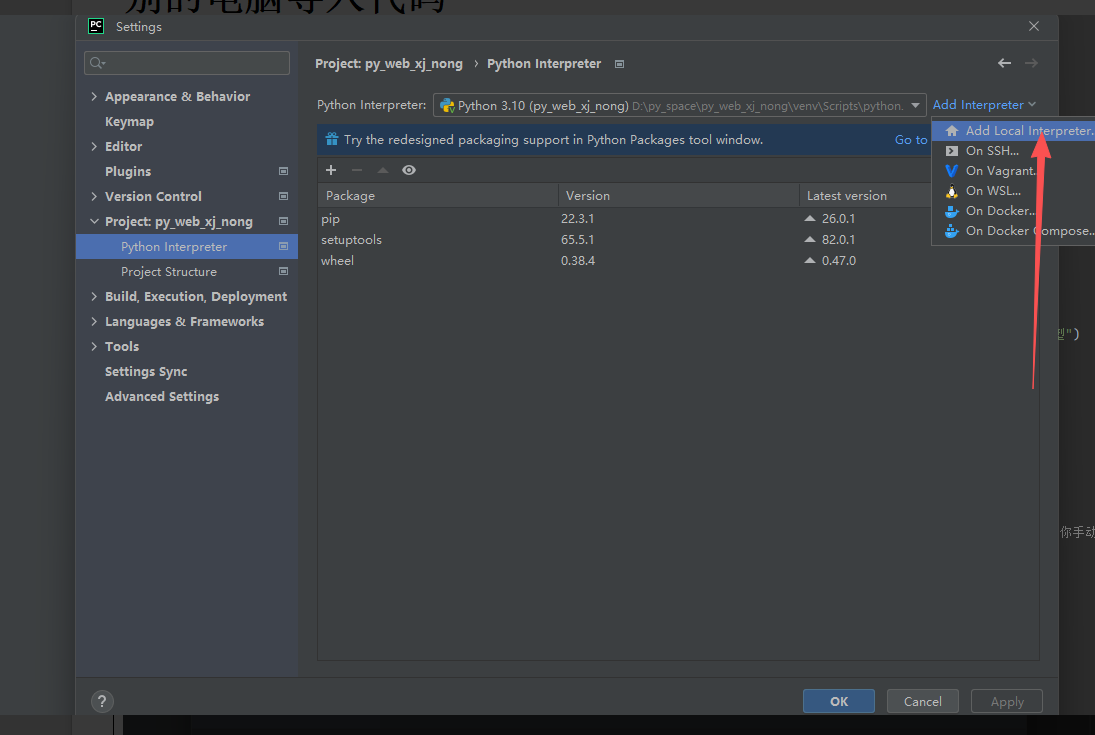This screenshot has width=1095, height=735.
Task: Click the project-level marker icon beside Plugins
Action: (284, 171)
